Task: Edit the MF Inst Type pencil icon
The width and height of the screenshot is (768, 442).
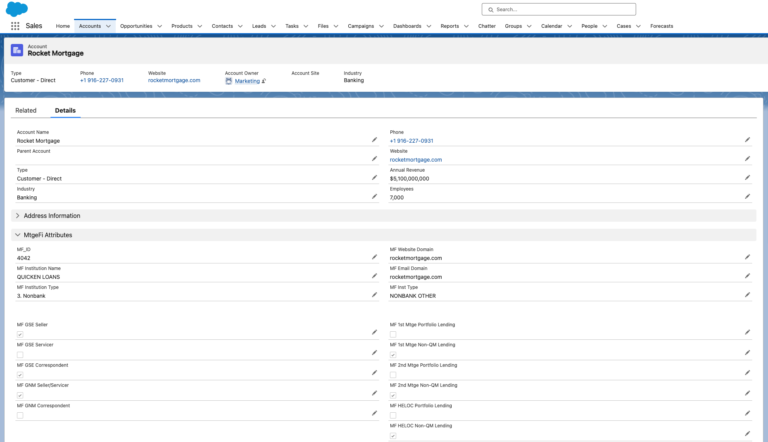Action: [x=747, y=295]
